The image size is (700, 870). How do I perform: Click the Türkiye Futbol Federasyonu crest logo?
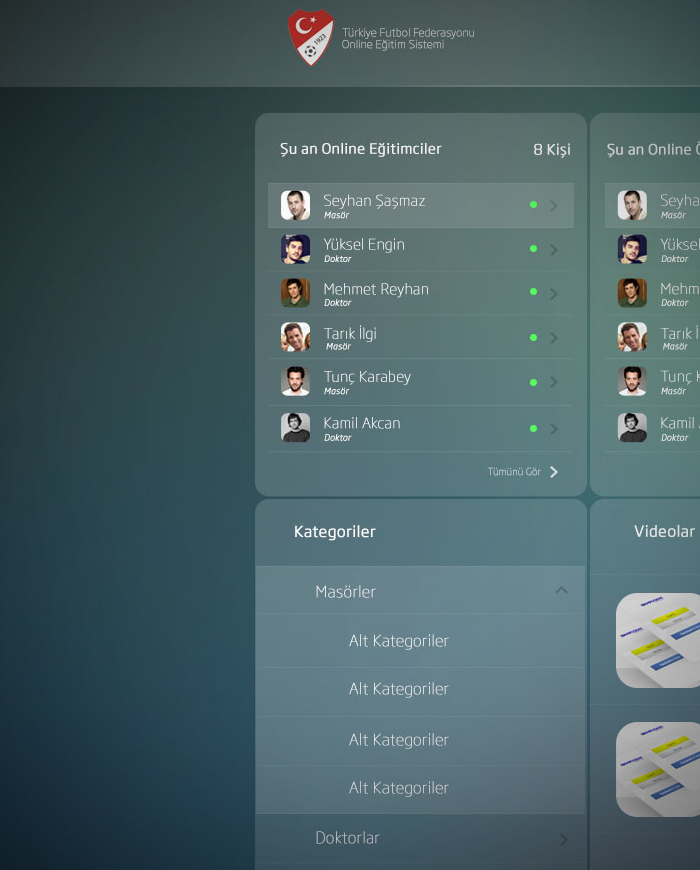click(x=311, y=37)
